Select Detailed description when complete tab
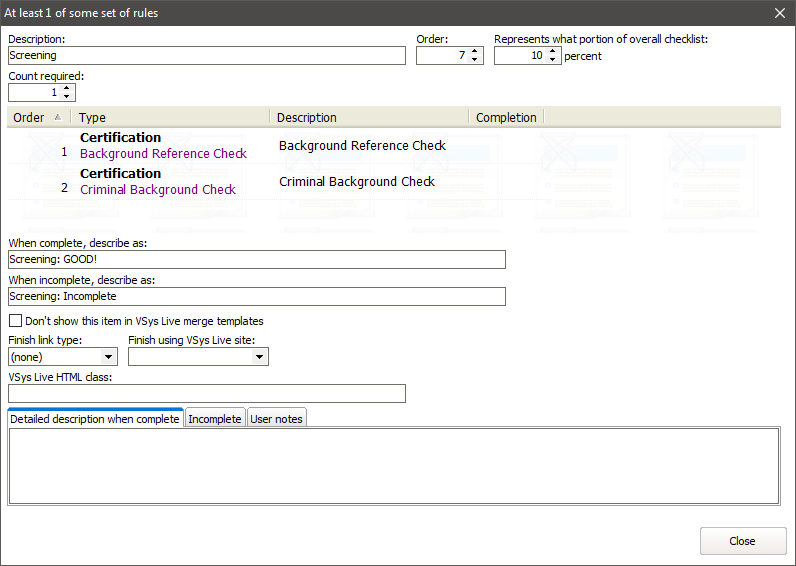Viewport: 796px width, 566px height. click(x=95, y=419)
